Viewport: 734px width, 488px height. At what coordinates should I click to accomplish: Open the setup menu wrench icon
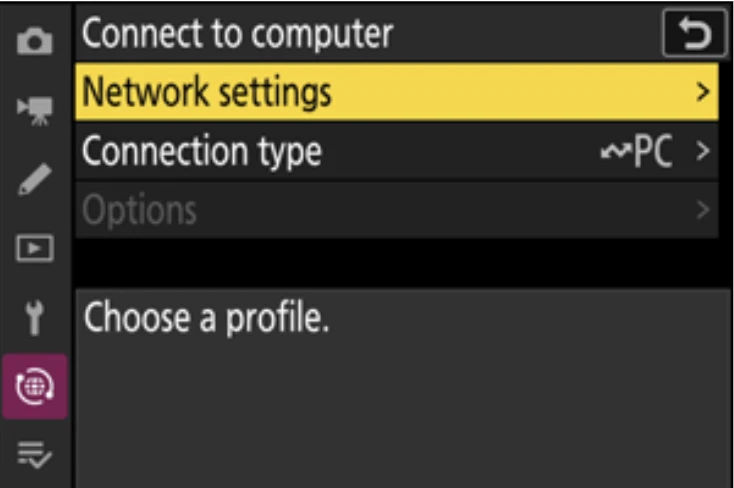pos(35,318)
